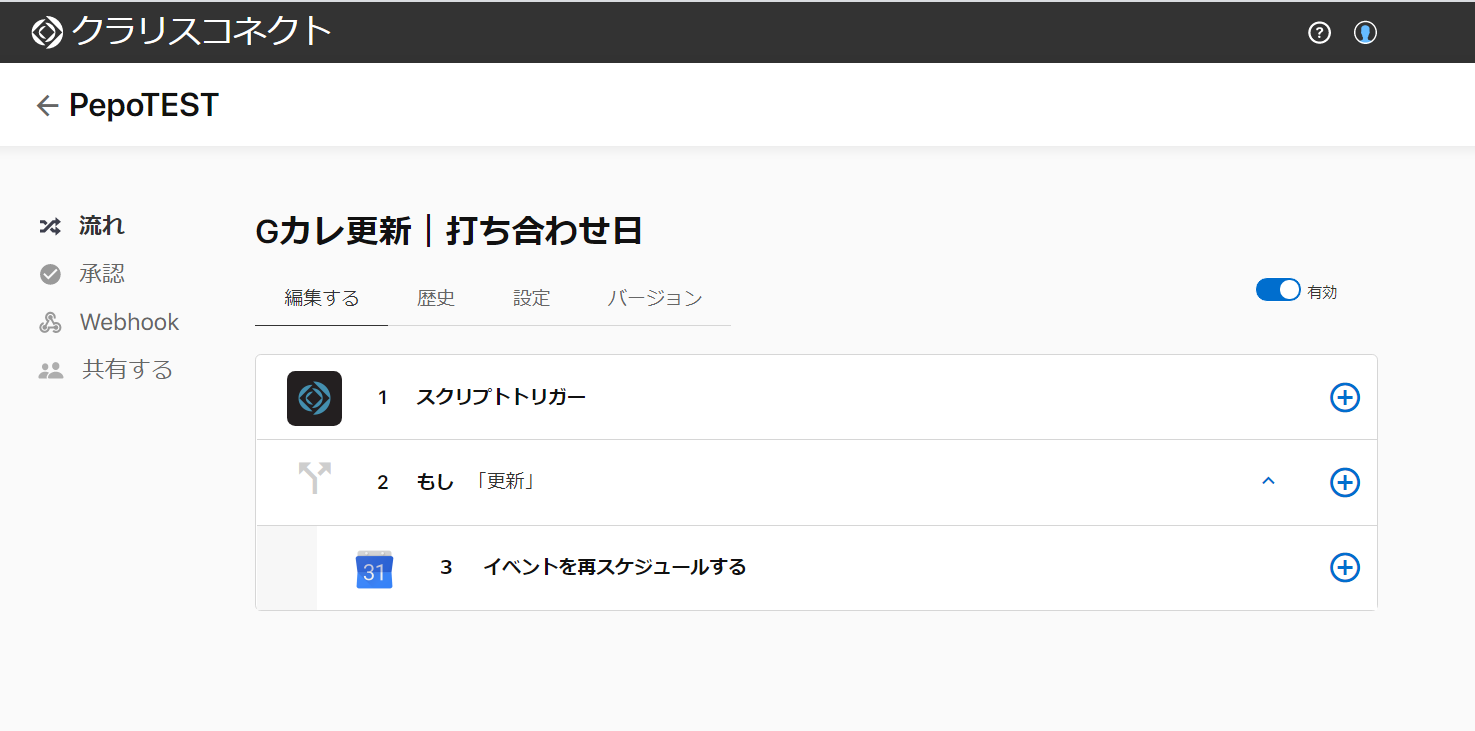Screen dimensions: 1475x731
Task: Click the Google Calendar icon on step 3
Action: tap(374, 569)
